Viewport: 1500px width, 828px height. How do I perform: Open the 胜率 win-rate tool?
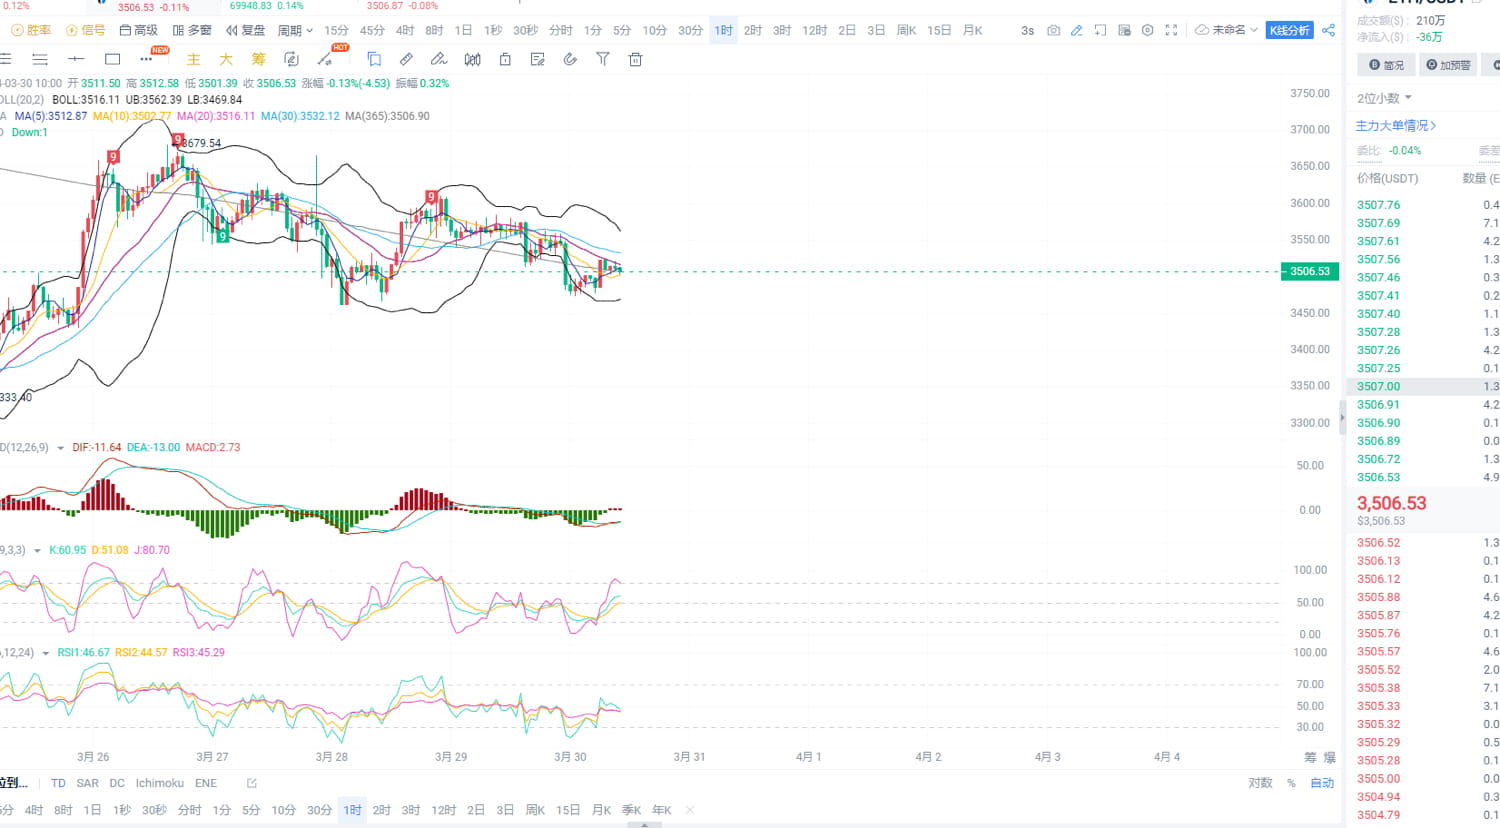tap(31, 30)
